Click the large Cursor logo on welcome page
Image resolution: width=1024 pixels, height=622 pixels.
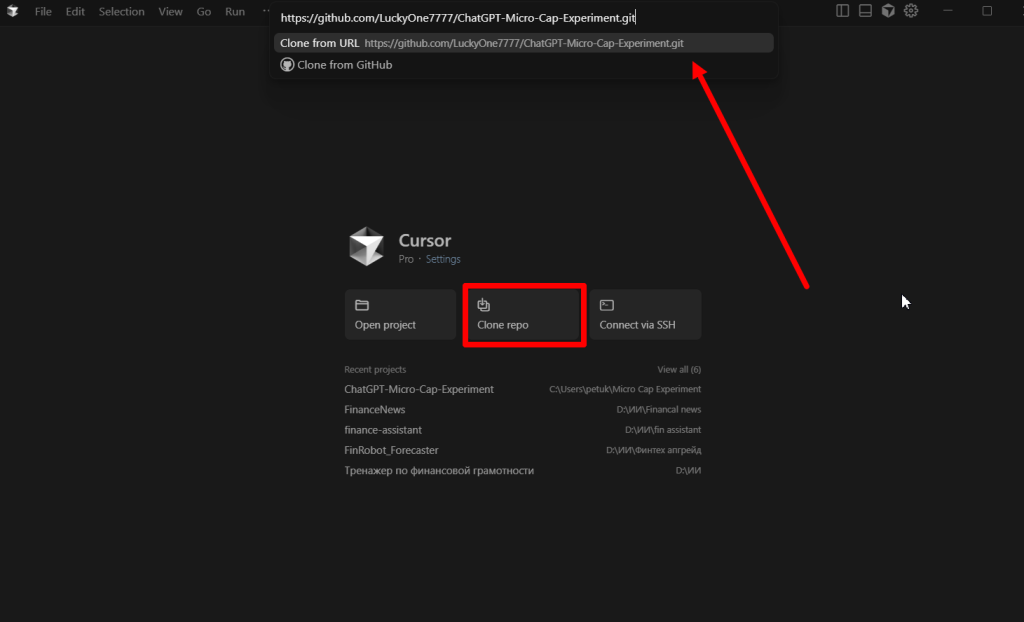click(x=366, y=247)
